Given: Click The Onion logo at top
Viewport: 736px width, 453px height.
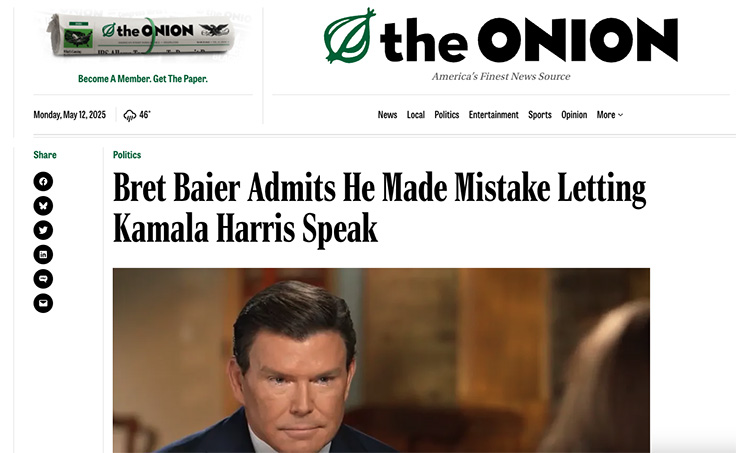Looking at the screenshot, I should click(x=501, y=39).
